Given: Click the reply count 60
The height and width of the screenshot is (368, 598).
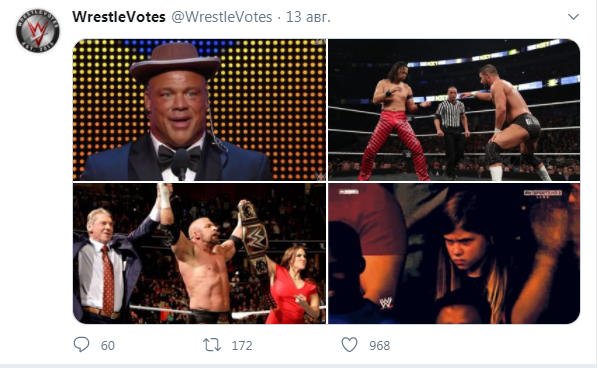Looking at the screenshot, I should (108, 346).
